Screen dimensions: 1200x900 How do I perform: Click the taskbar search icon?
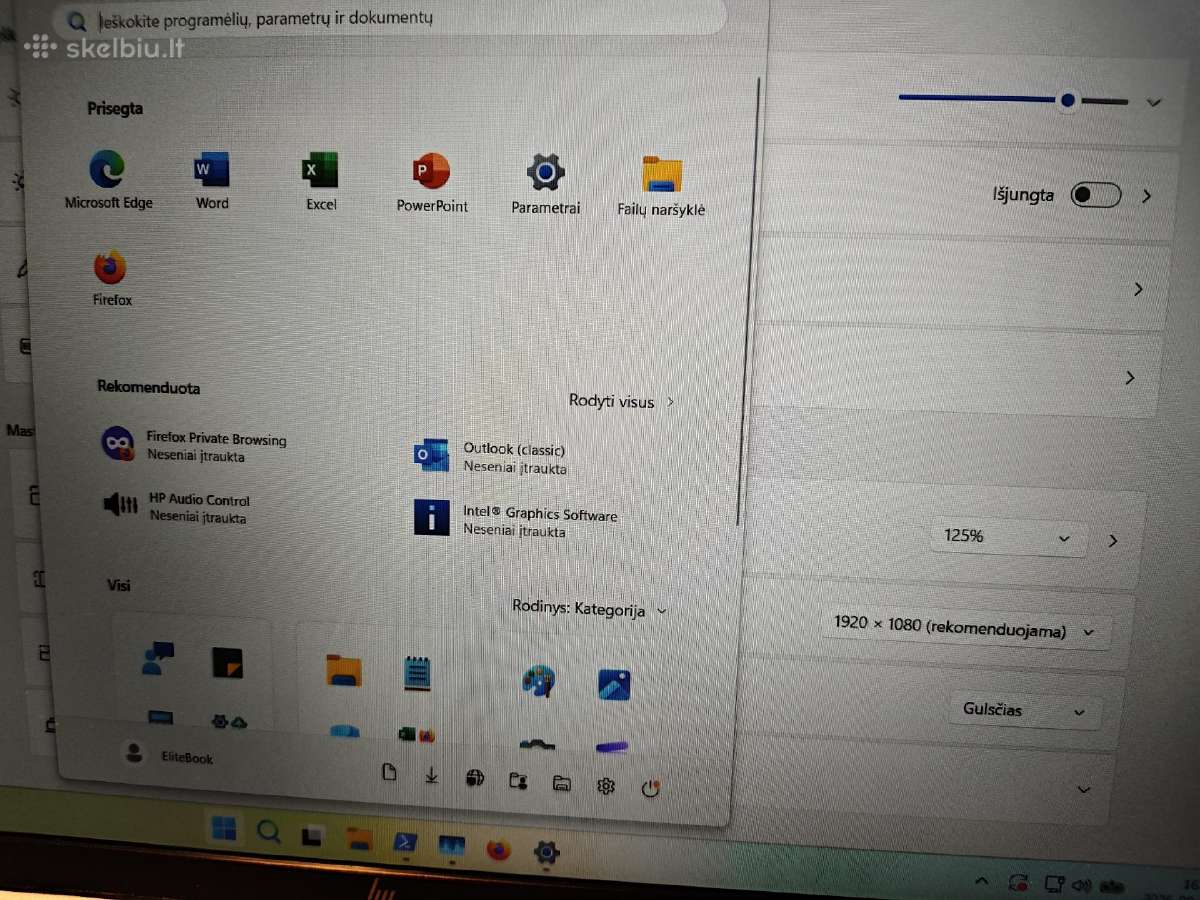[x=268, y=831]
